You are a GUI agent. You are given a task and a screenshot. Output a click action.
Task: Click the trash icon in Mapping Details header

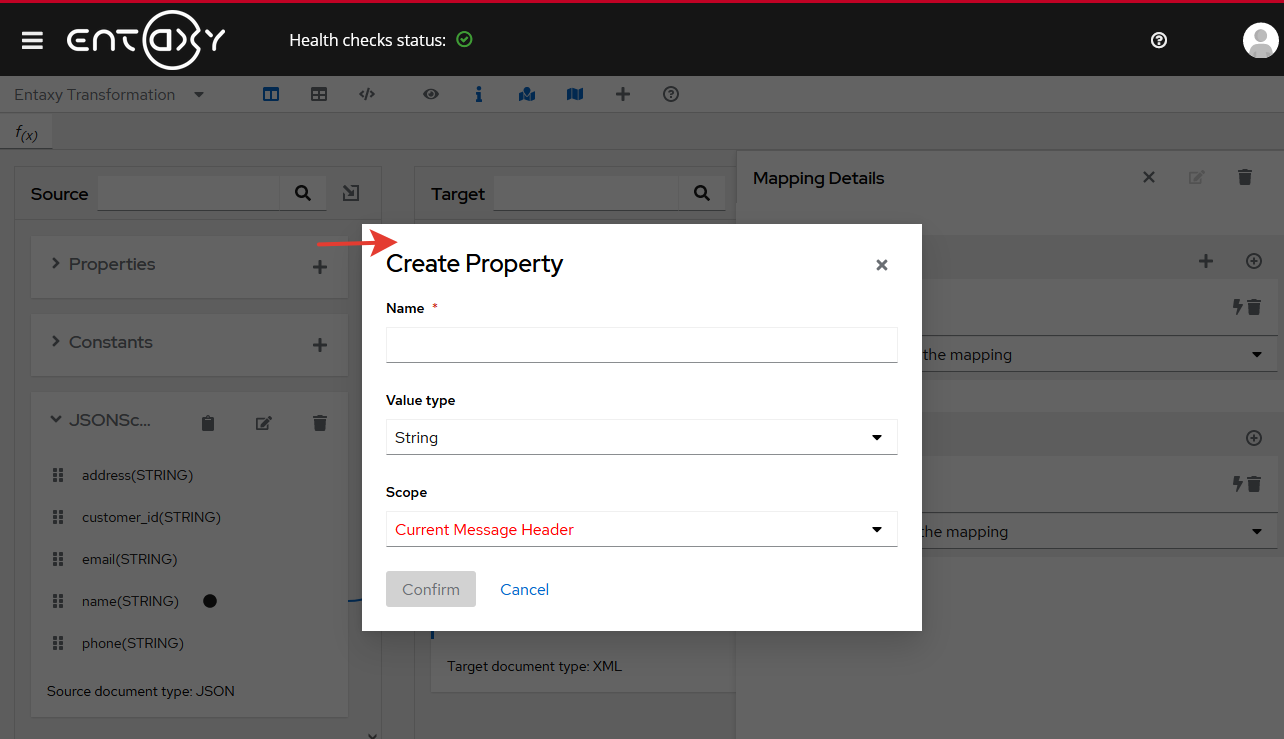tap(1244, 177)
